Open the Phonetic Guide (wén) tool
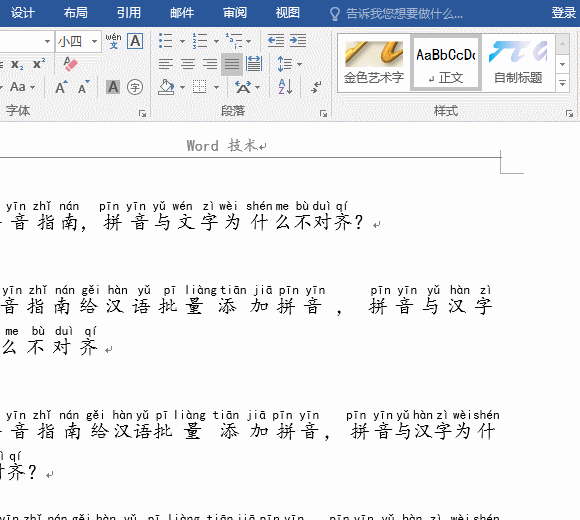Screen dimensions: 580x520 tap(113, 41)
